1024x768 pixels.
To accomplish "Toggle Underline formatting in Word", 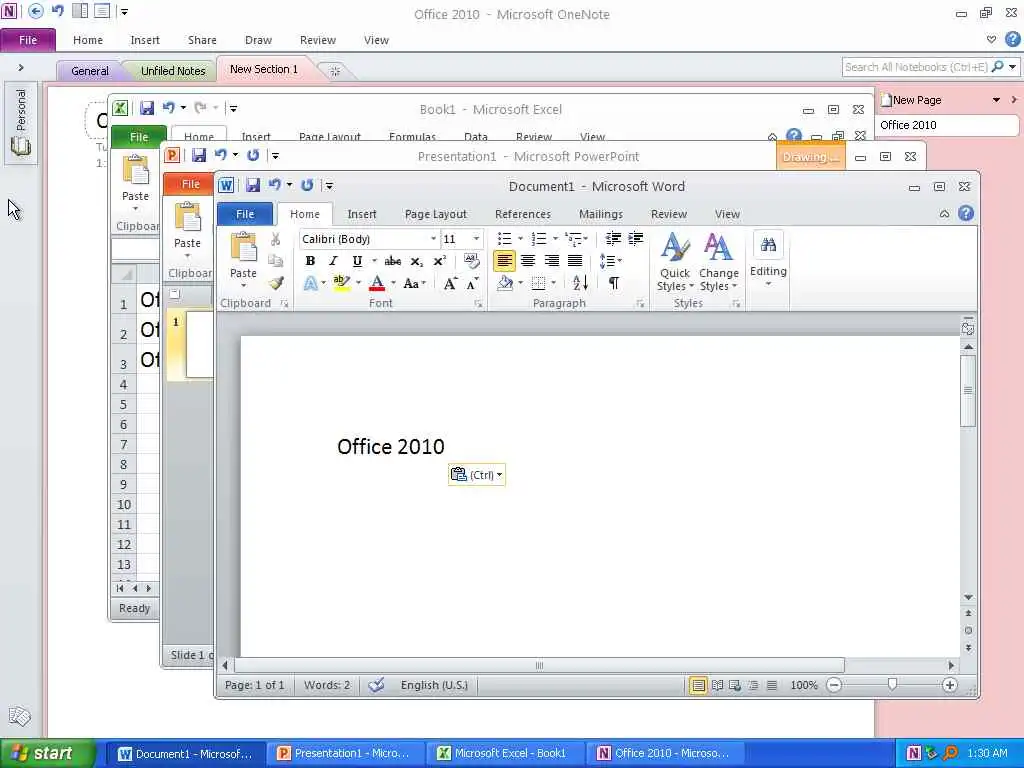I will 357,261.
